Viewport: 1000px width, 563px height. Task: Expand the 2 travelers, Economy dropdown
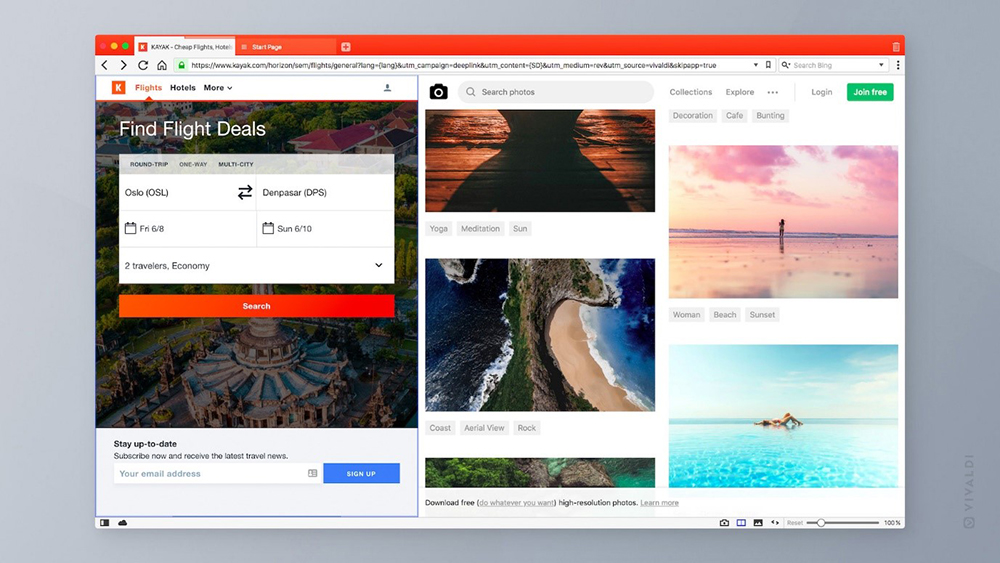(x=378, y=266)
